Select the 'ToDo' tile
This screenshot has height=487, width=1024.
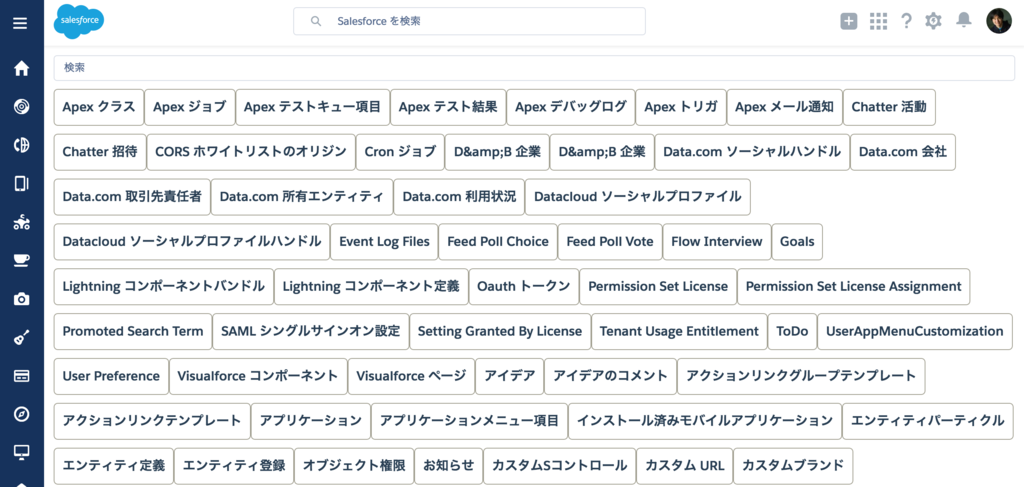click(792, 331)
